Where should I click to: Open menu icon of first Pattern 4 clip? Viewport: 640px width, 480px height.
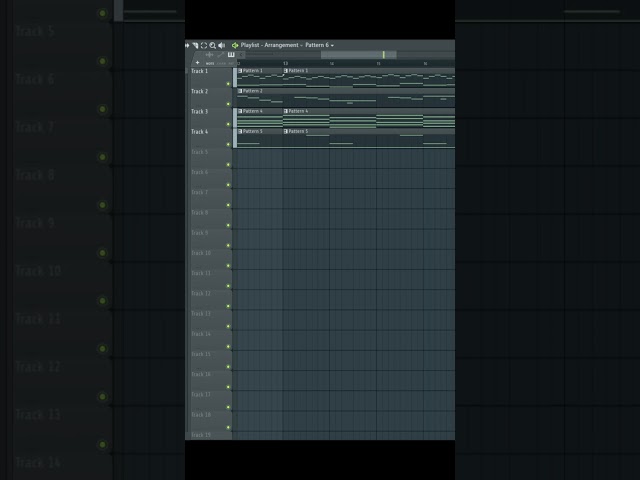(x=240, y=111)
